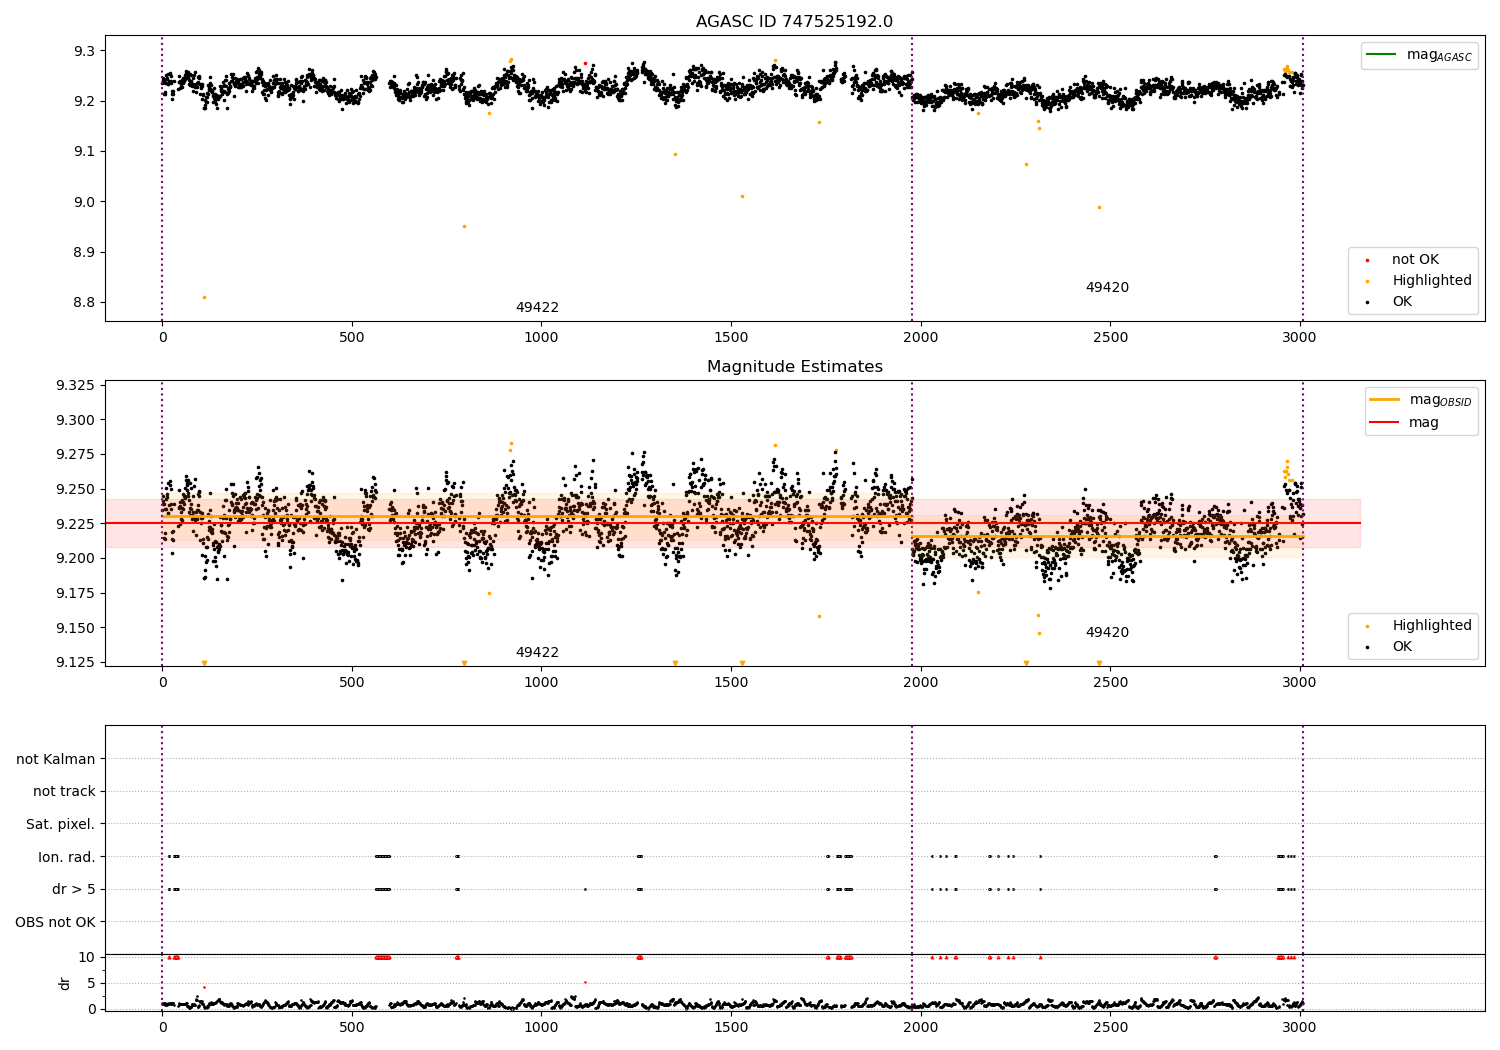Click the '8.8' y-tick in the top plot

tap(84, 303)
